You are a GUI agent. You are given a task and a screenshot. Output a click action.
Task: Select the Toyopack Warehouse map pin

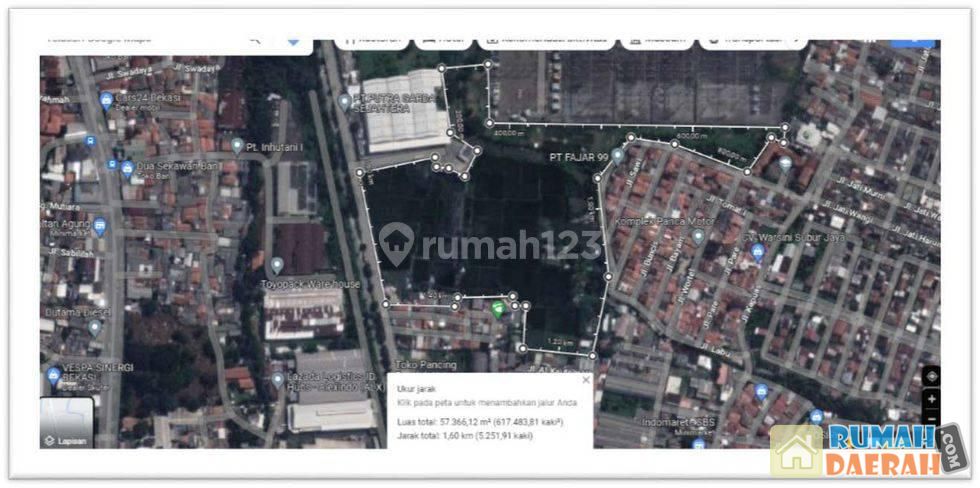click(x=277, y=265)
